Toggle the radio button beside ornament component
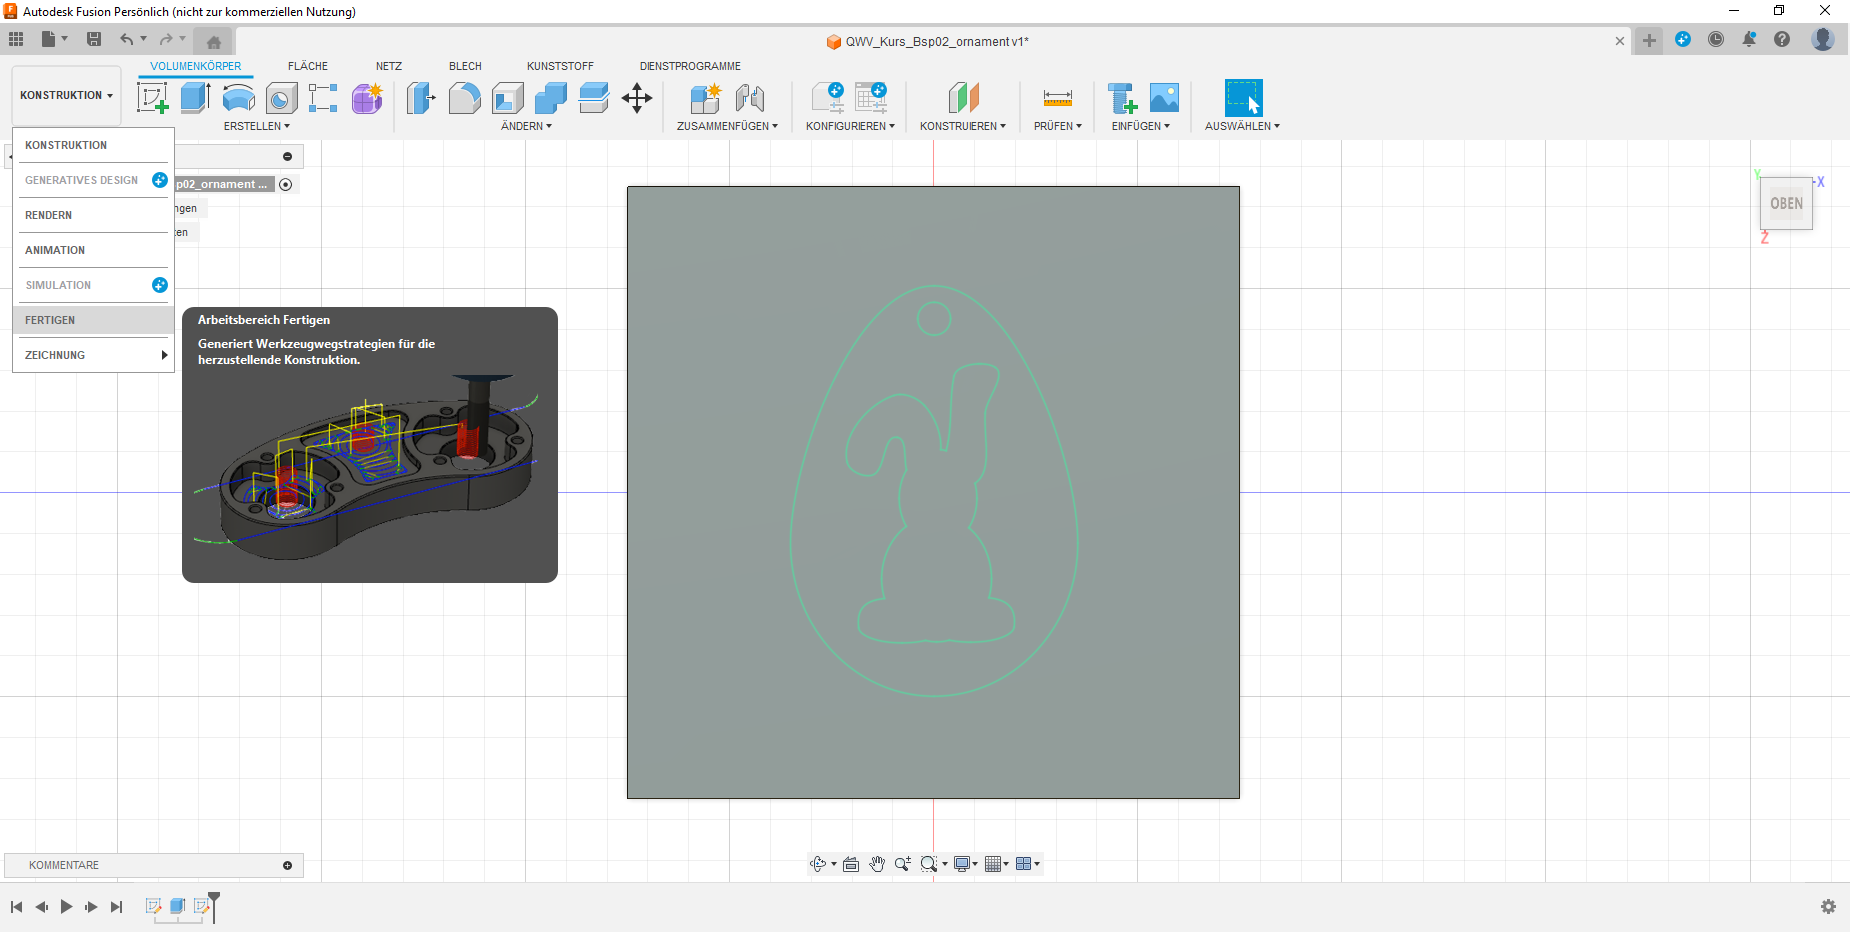This screenshot has height=932, width=1850. tap(286, 184)
